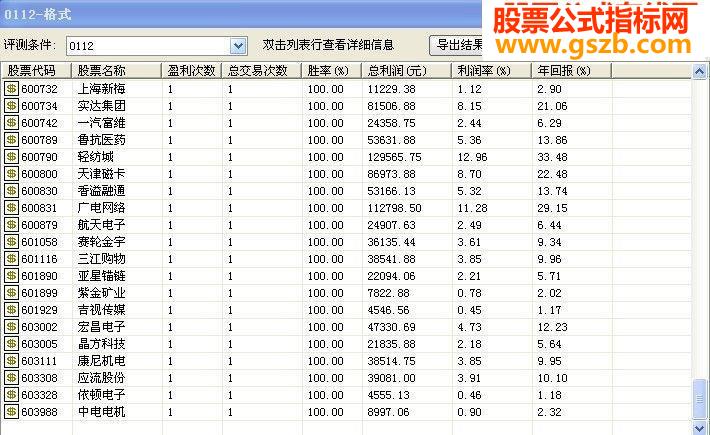Click the vertical scrollbar thumb

(x=700, y=399)
